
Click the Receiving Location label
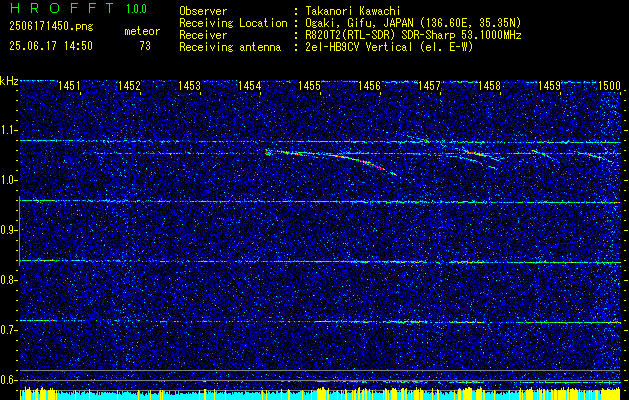coord(233,23)
